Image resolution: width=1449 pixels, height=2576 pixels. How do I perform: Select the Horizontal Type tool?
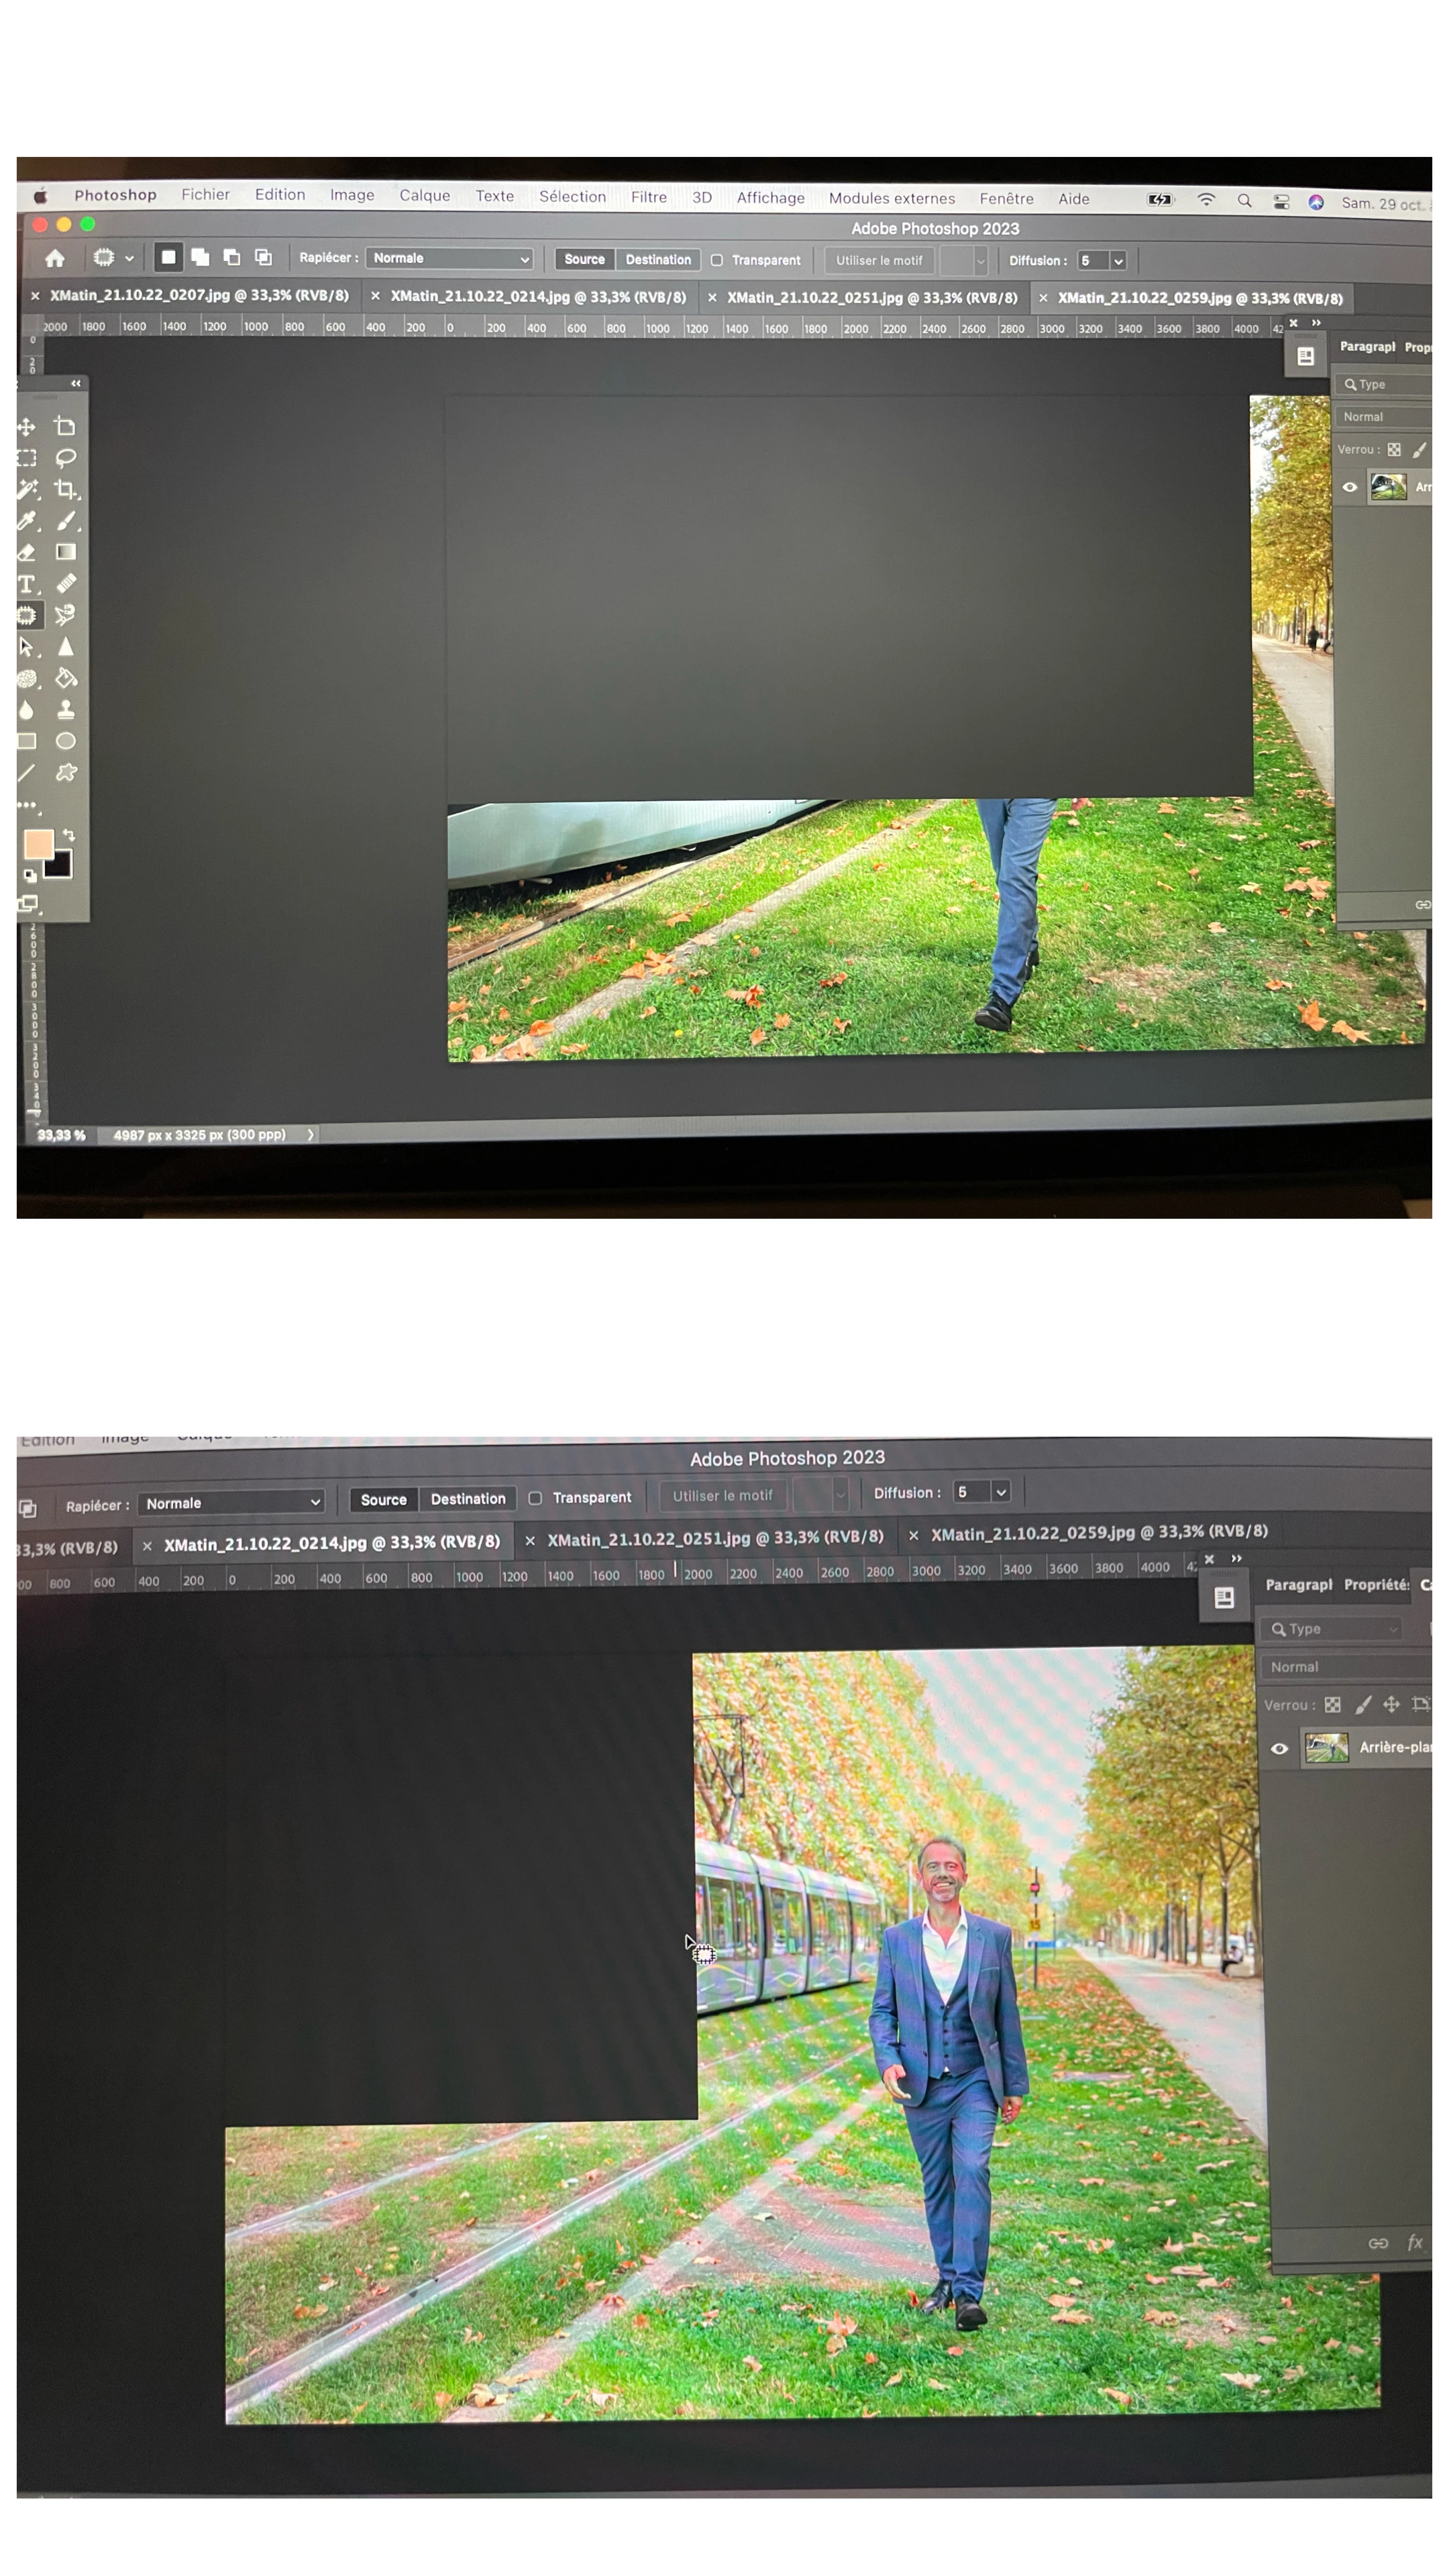27,584
